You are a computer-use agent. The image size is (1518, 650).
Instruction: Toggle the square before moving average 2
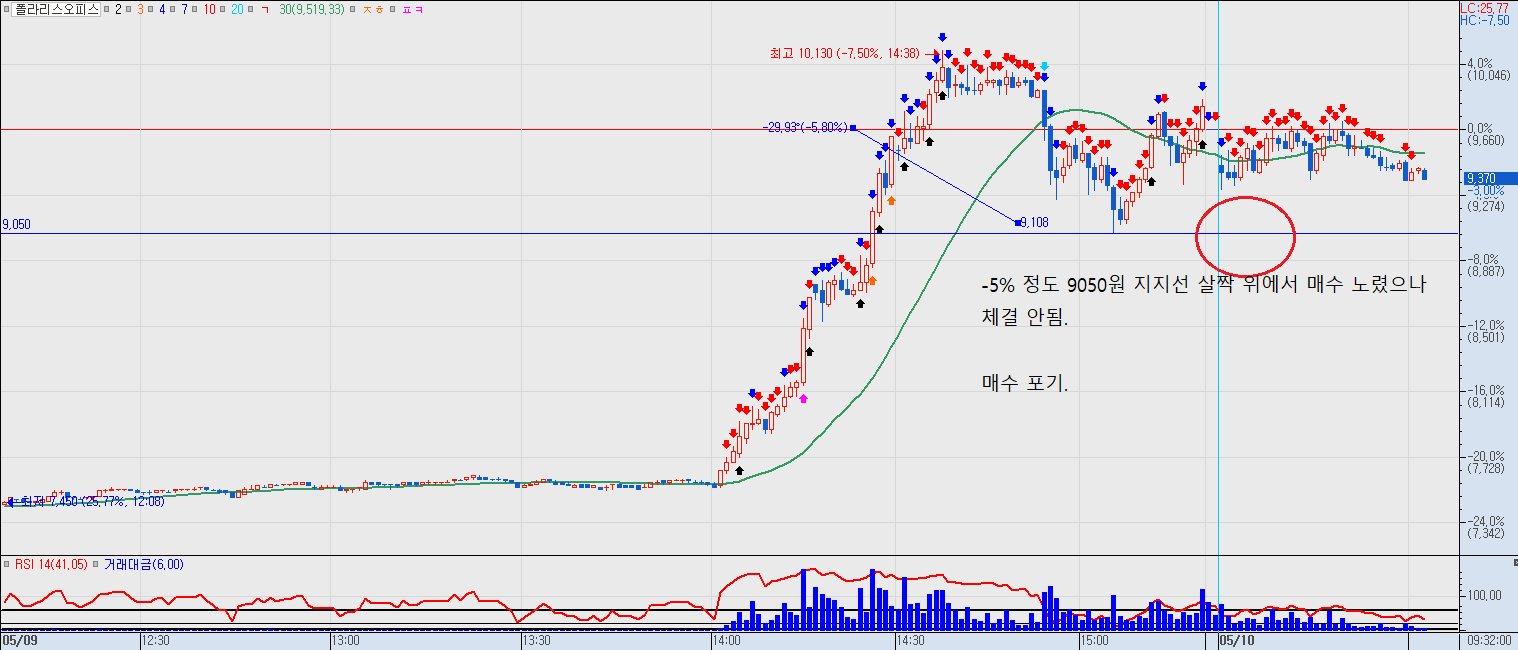pos(106,9)
